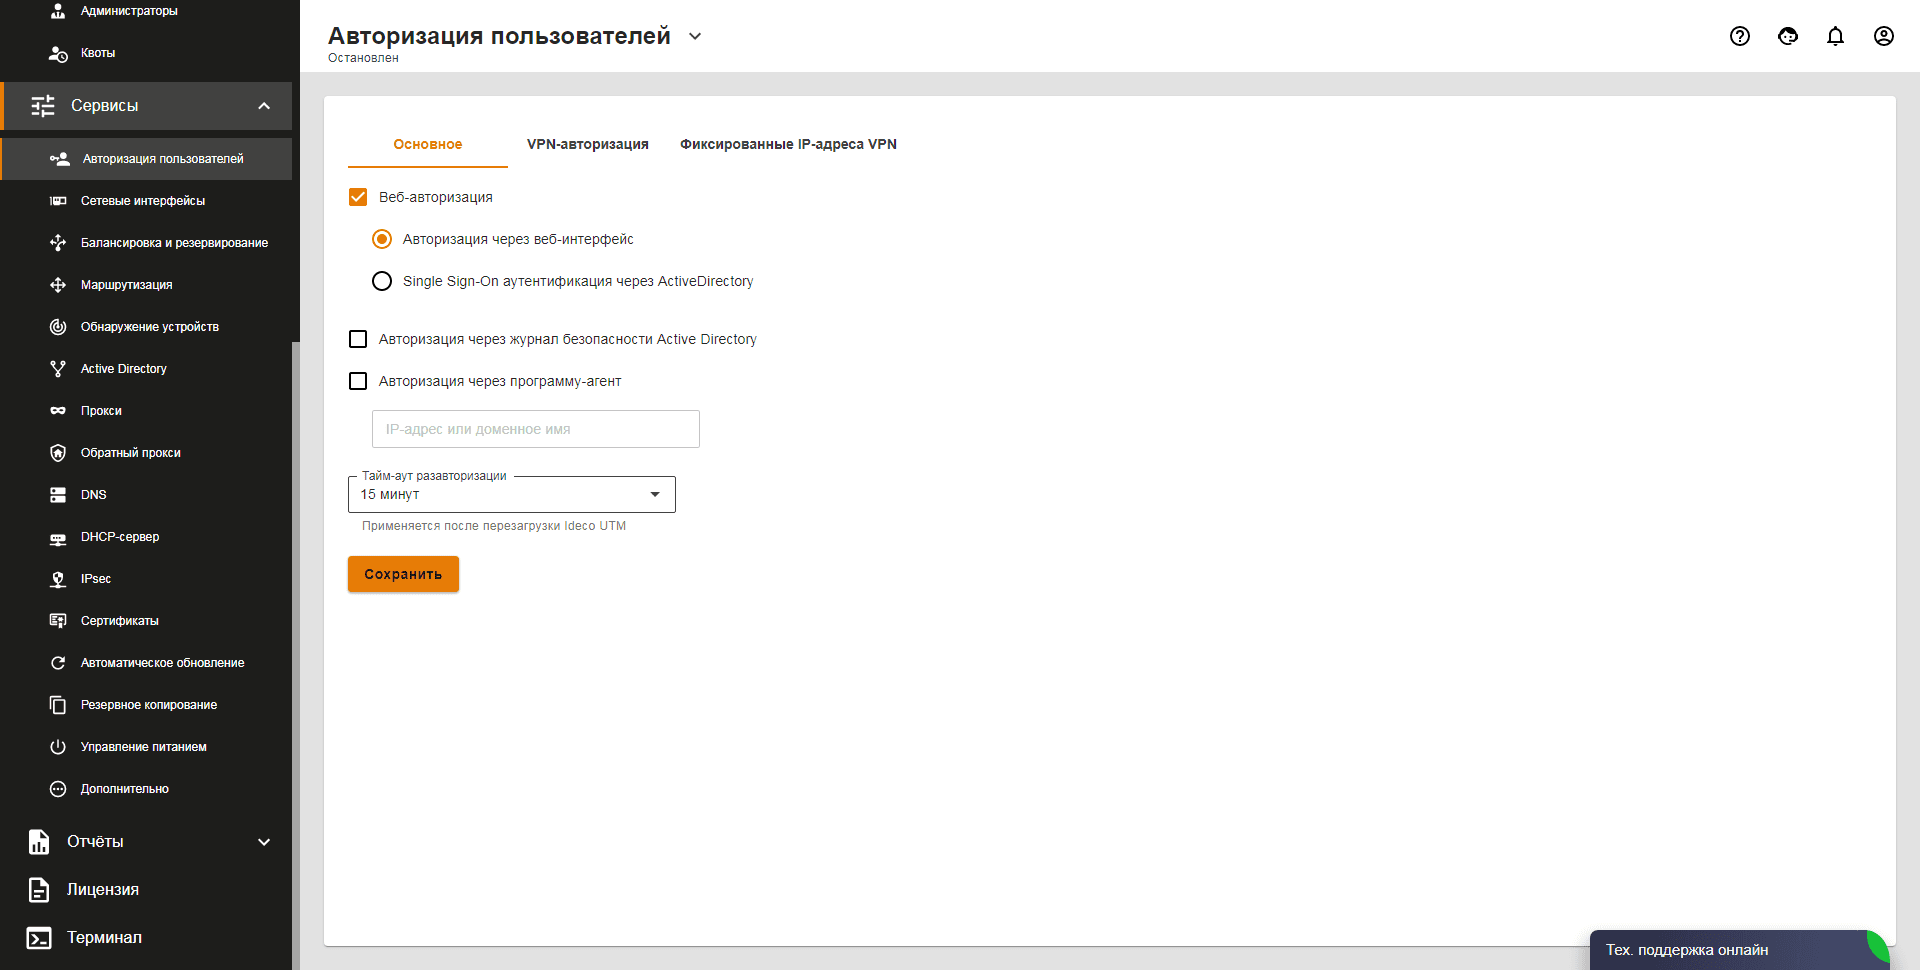Click the face icon in header
The width and height of the screenshot is (1920, 970).
point(1788,36)
